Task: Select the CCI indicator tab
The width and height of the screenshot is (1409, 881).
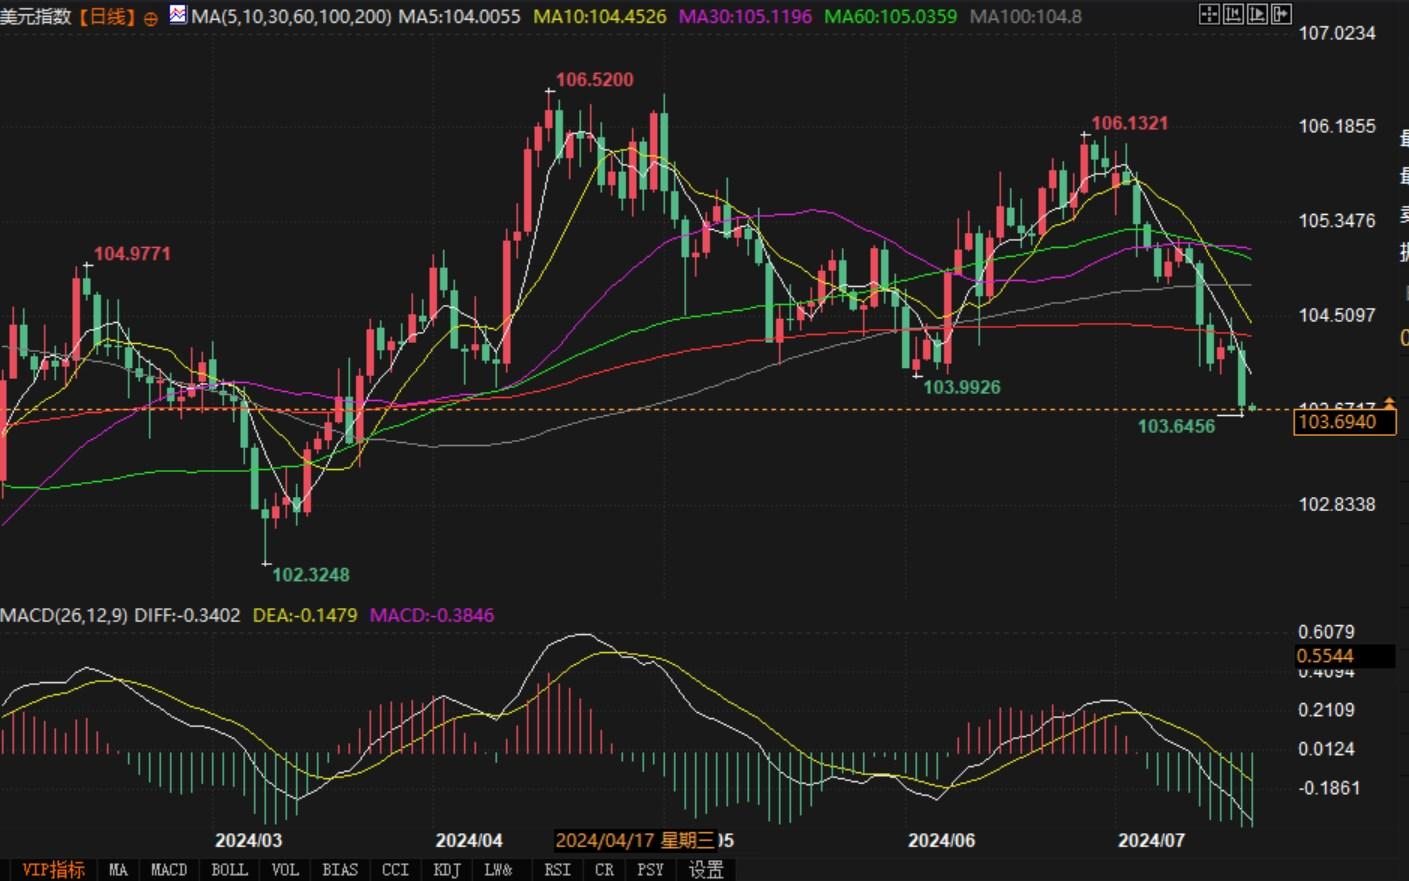Action: tap(395, 870)
